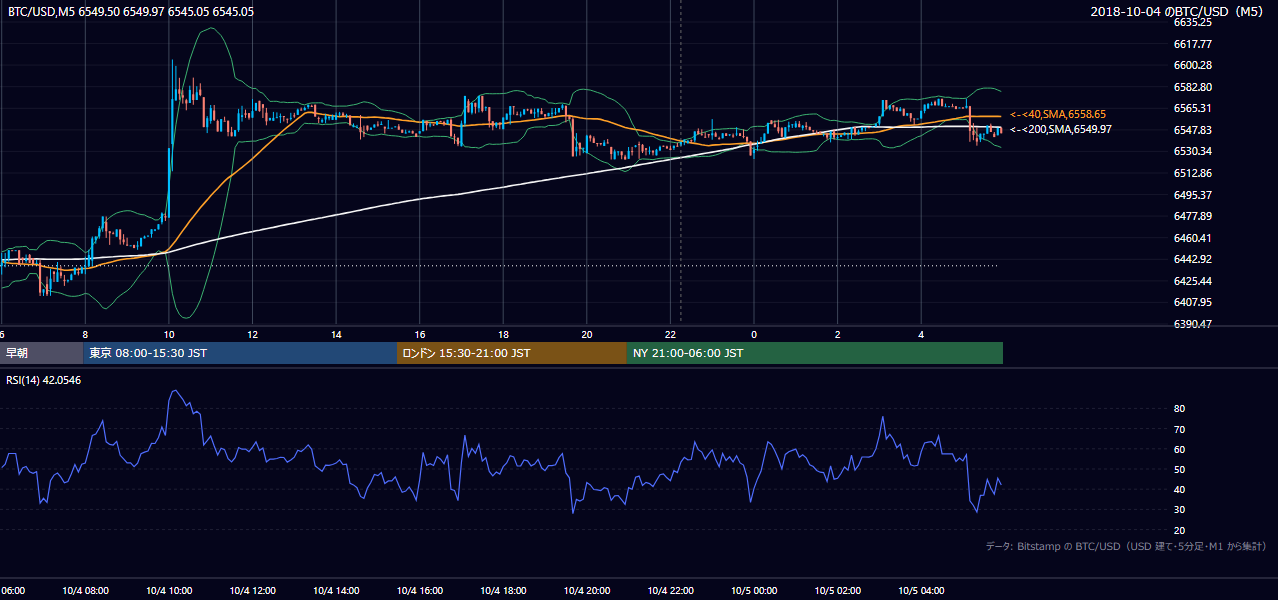The image size is (1278, 600).
Task: Click the 10/4 20:00 time label
Action: tap(587, 591)
